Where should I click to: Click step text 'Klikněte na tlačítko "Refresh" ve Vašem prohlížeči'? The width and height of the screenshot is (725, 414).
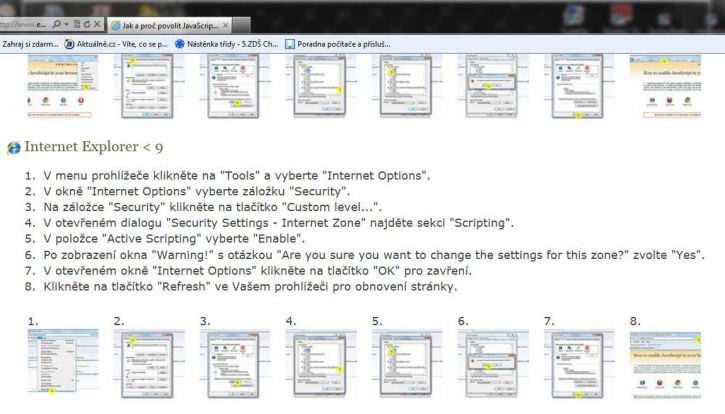186,286
